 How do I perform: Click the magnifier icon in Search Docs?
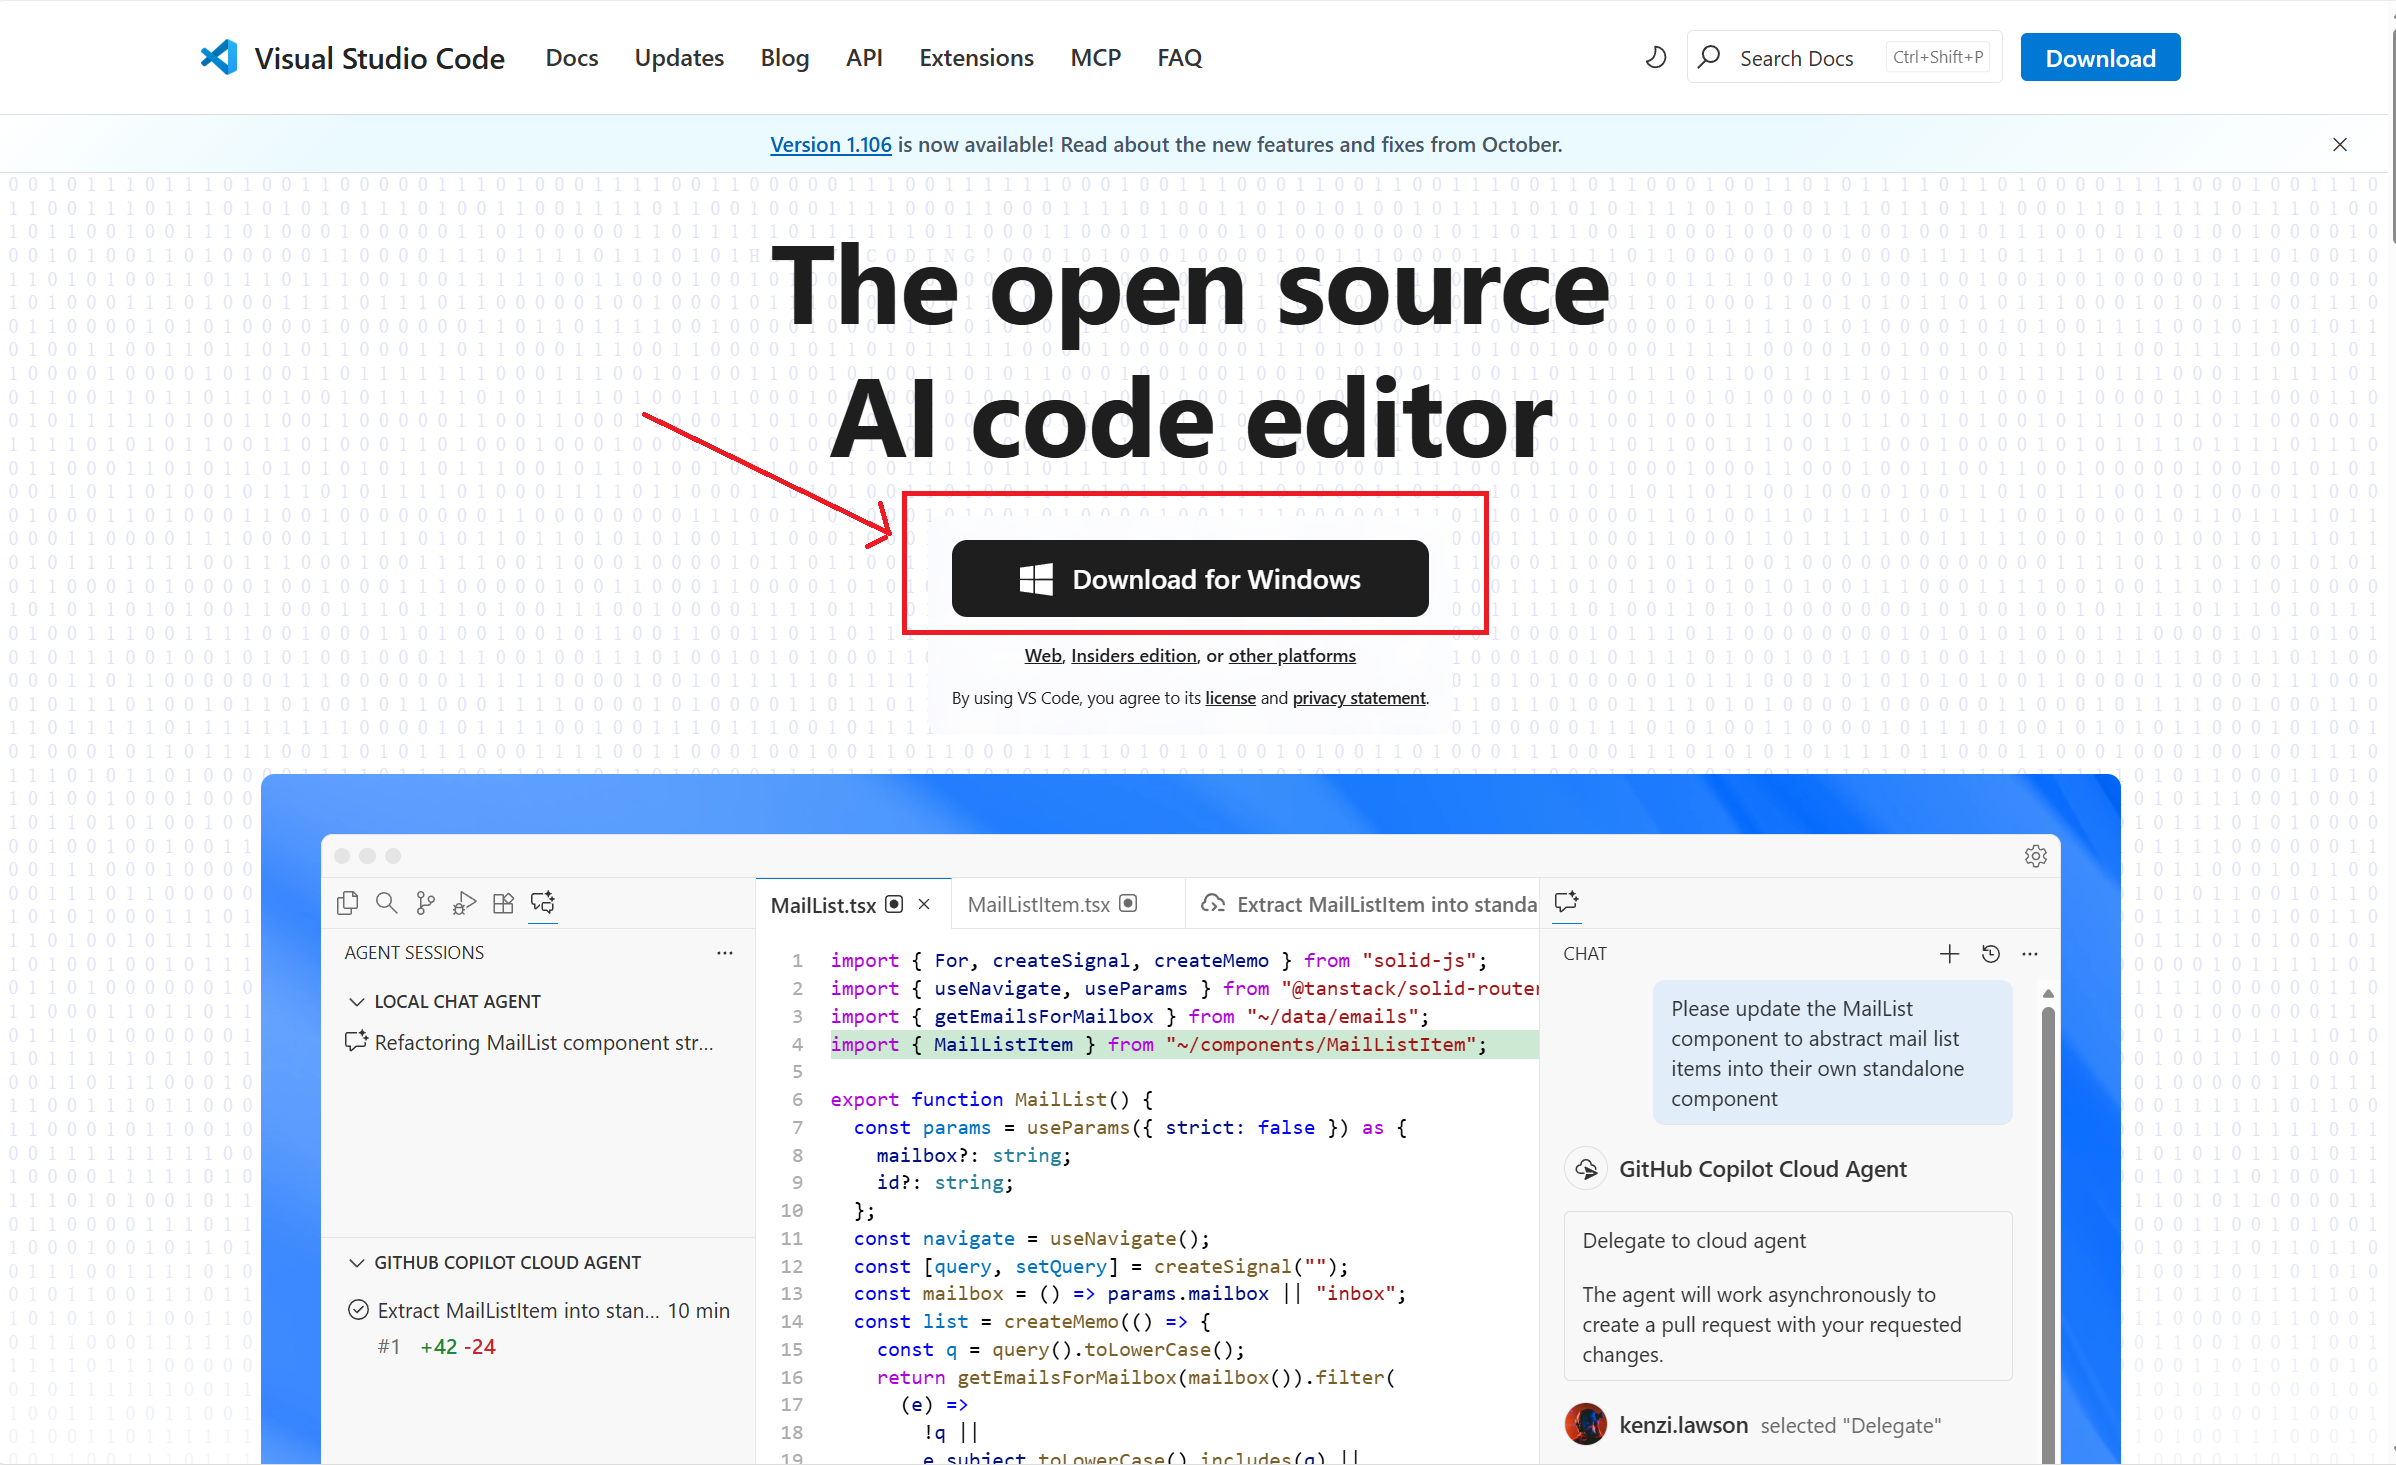(1709, 57)
